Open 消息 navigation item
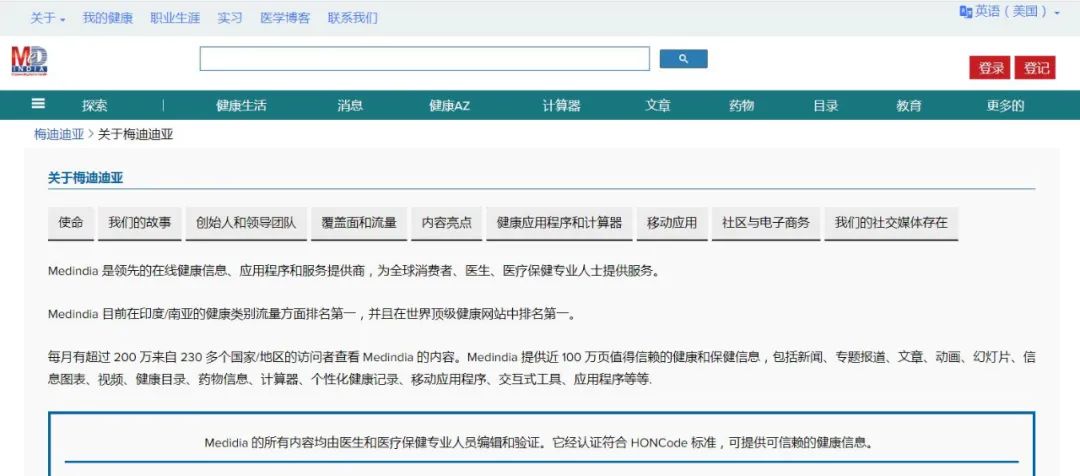 coord(350,106)
